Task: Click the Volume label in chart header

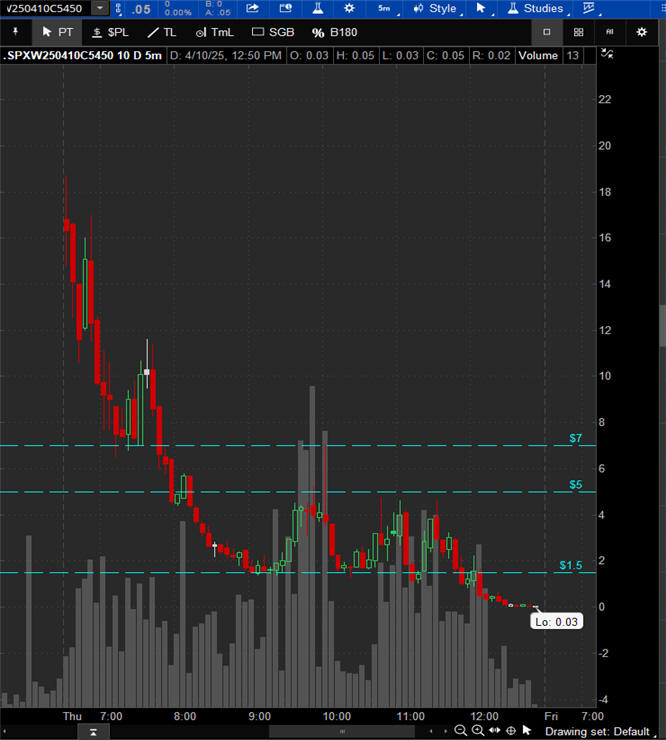Action: coord(538,56)
